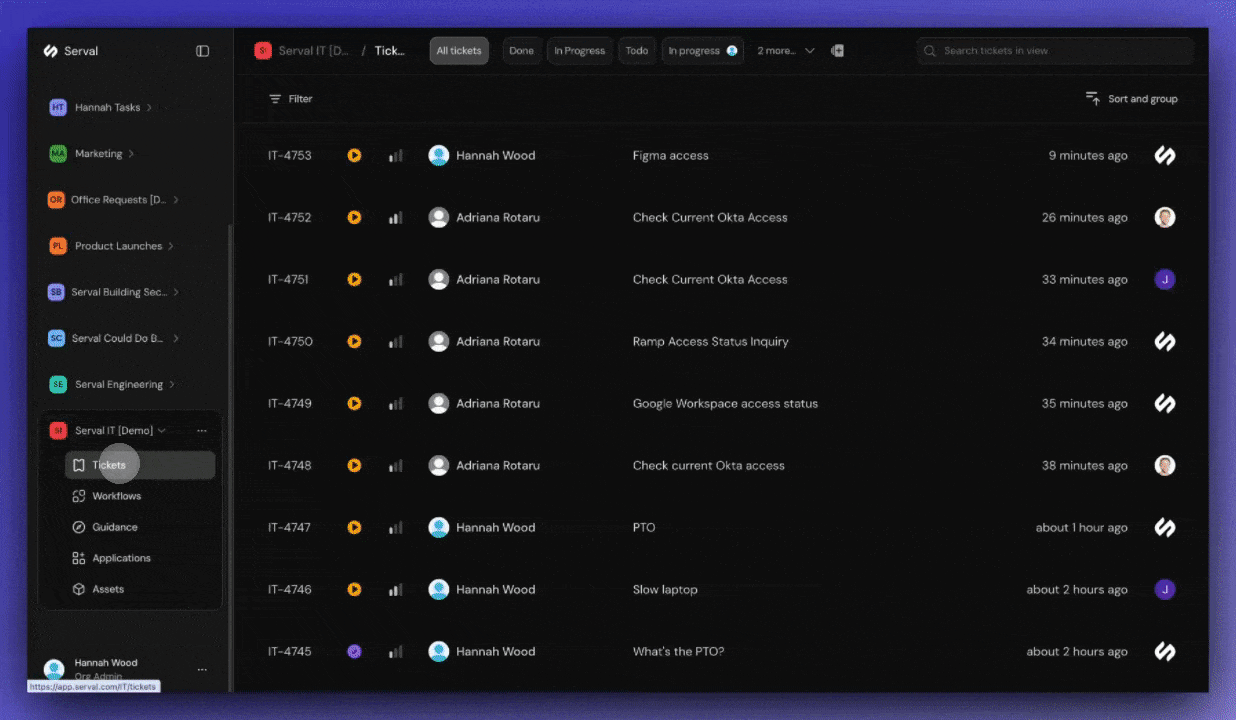Click the assignee avatar on IT-4752 row
This screenshot has width=1236, height=720.
click(x=1165, y=218)
